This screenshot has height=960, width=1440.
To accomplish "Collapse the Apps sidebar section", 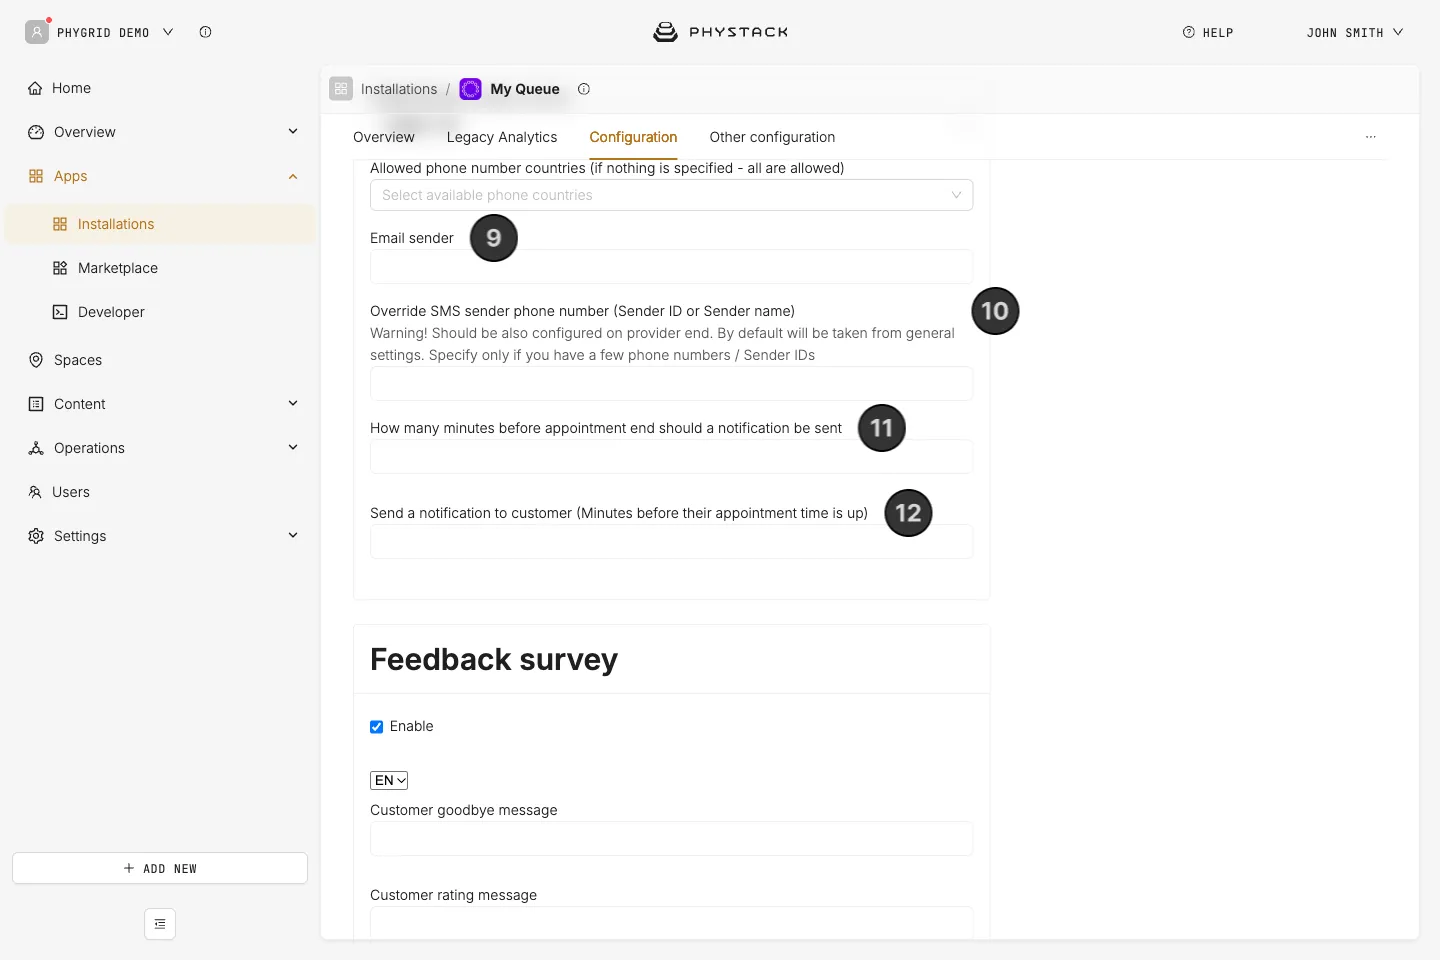I will click(x=293, y=176).
